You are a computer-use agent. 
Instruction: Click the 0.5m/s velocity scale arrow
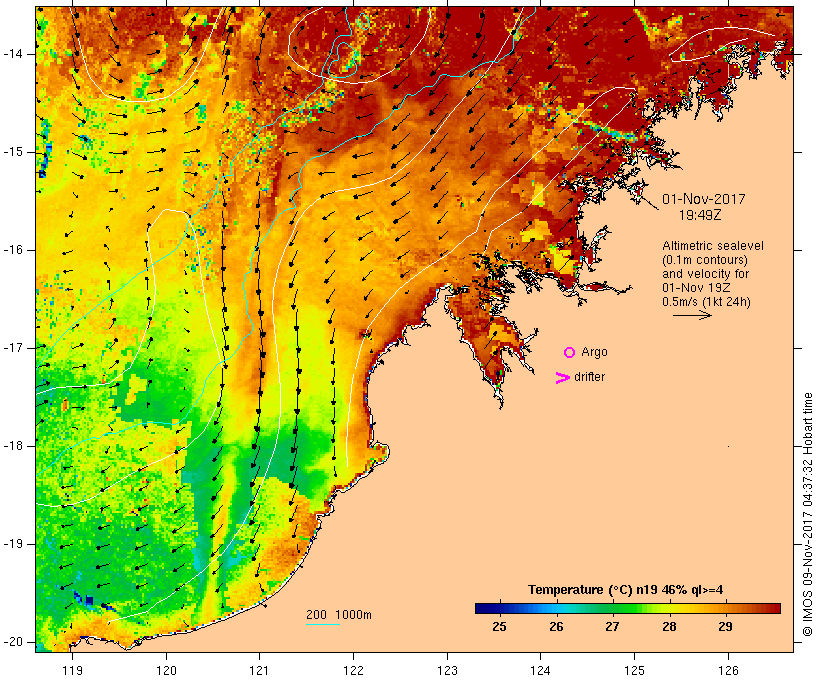(x=692, y=315)
